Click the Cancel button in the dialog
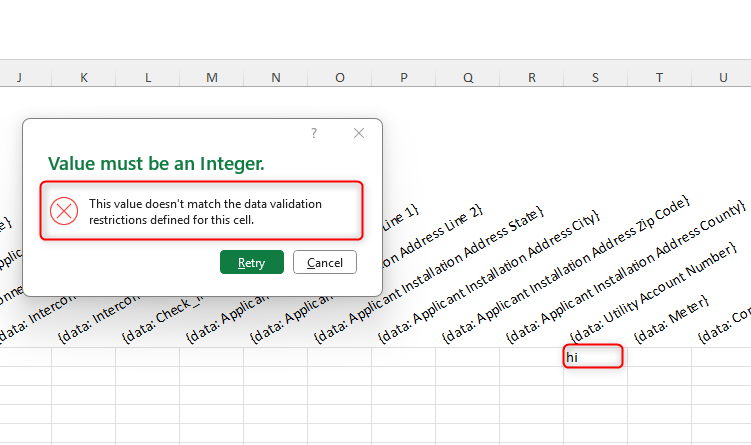The image size is (751, 445). 325,262
